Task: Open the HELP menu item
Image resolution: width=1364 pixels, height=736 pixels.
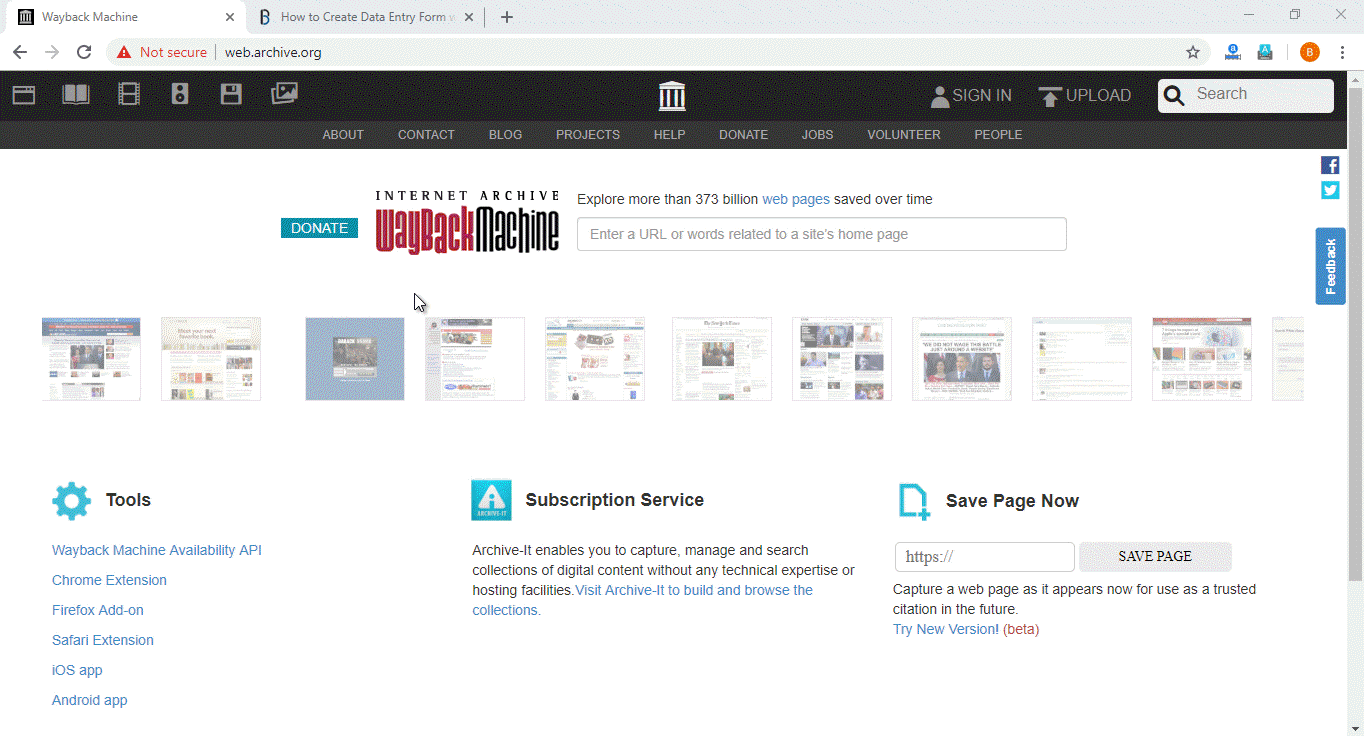Action: coord(669,135)
